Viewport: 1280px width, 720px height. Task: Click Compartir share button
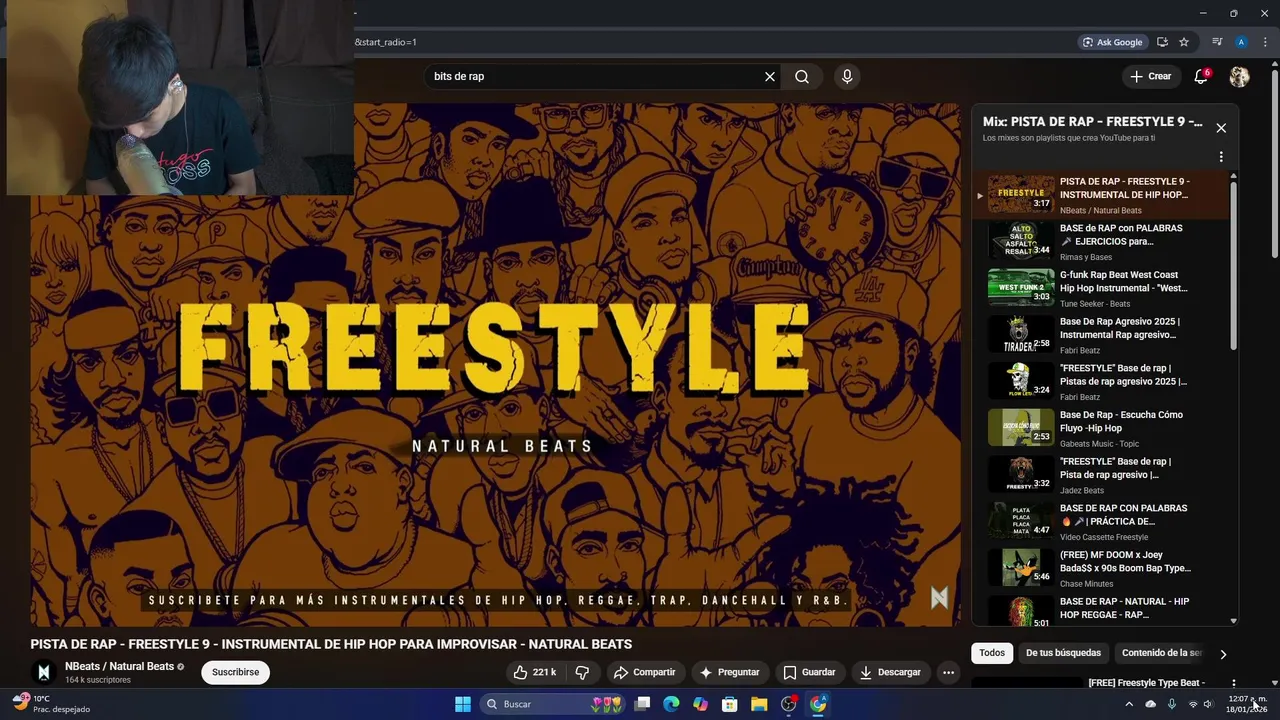click(644, 672)
